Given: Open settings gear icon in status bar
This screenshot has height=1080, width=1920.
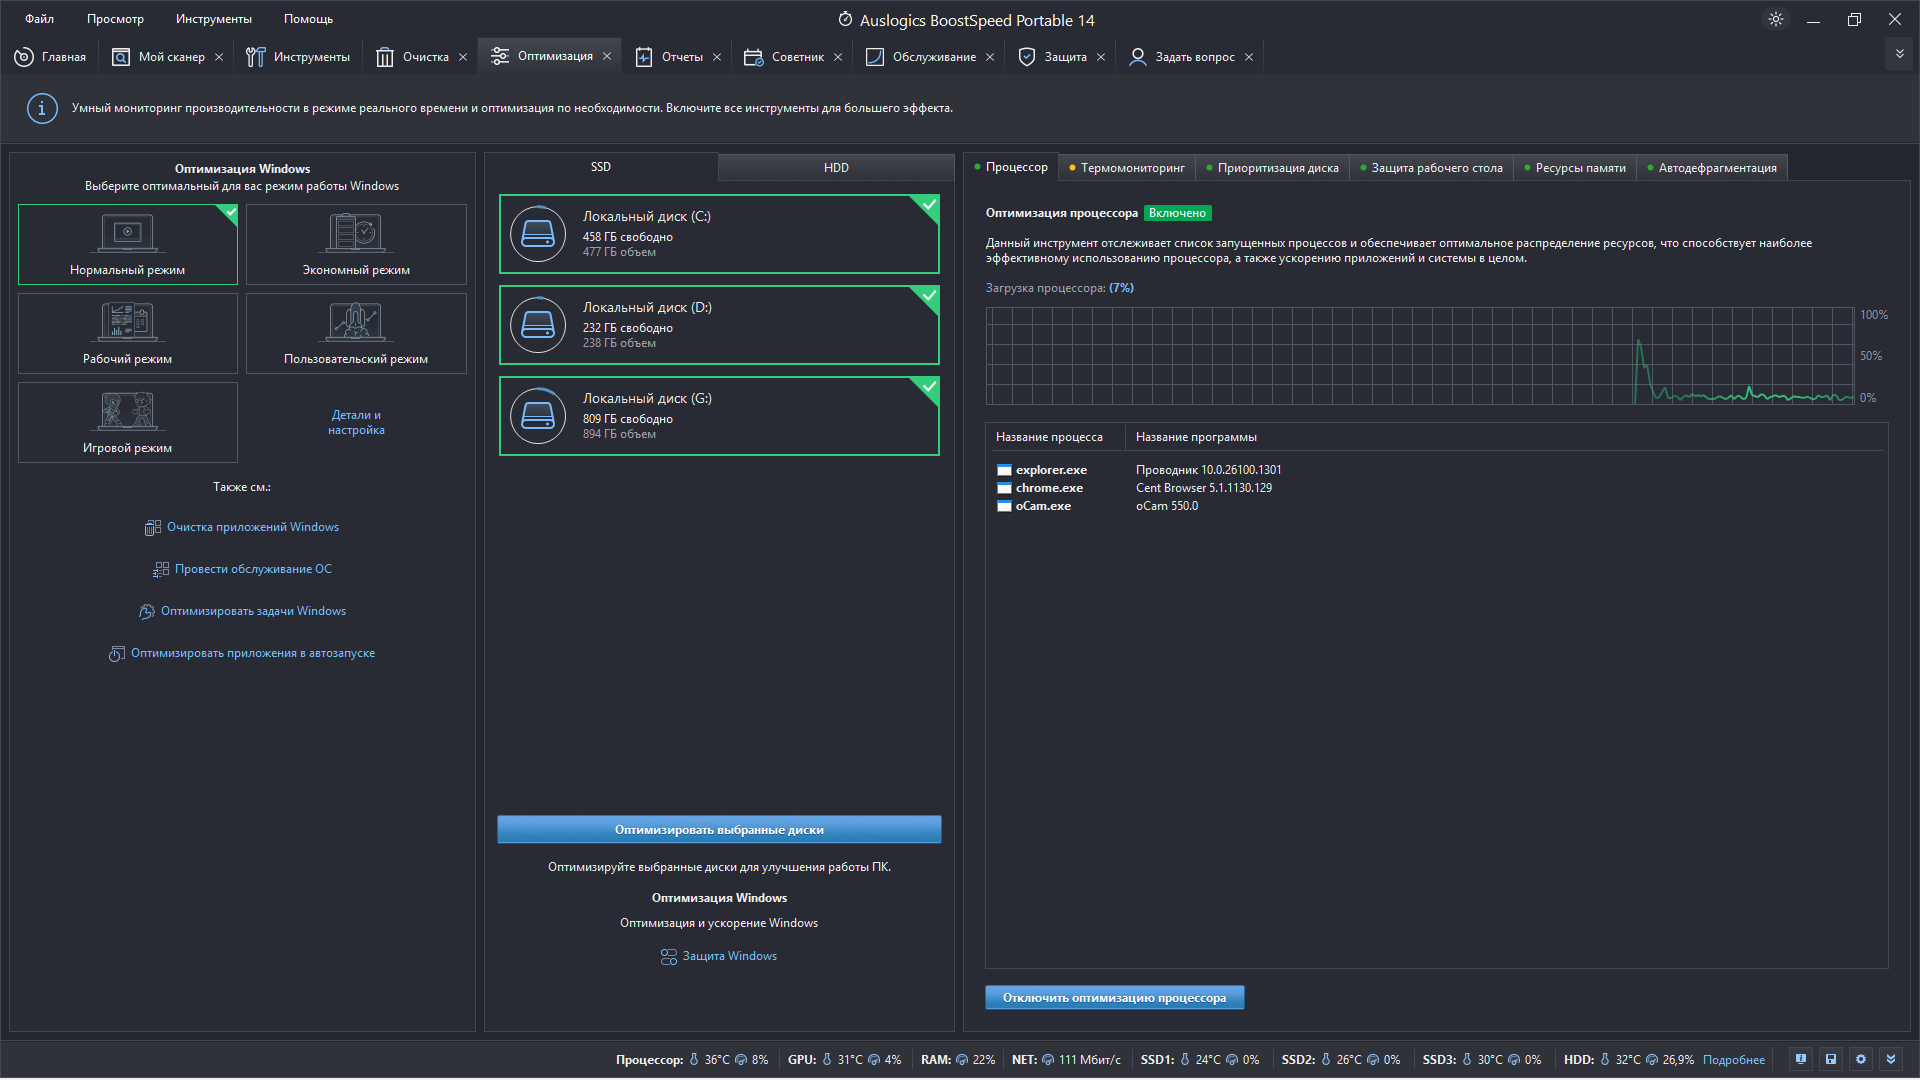Looking at the screenshot, I should point(1861,1059).
